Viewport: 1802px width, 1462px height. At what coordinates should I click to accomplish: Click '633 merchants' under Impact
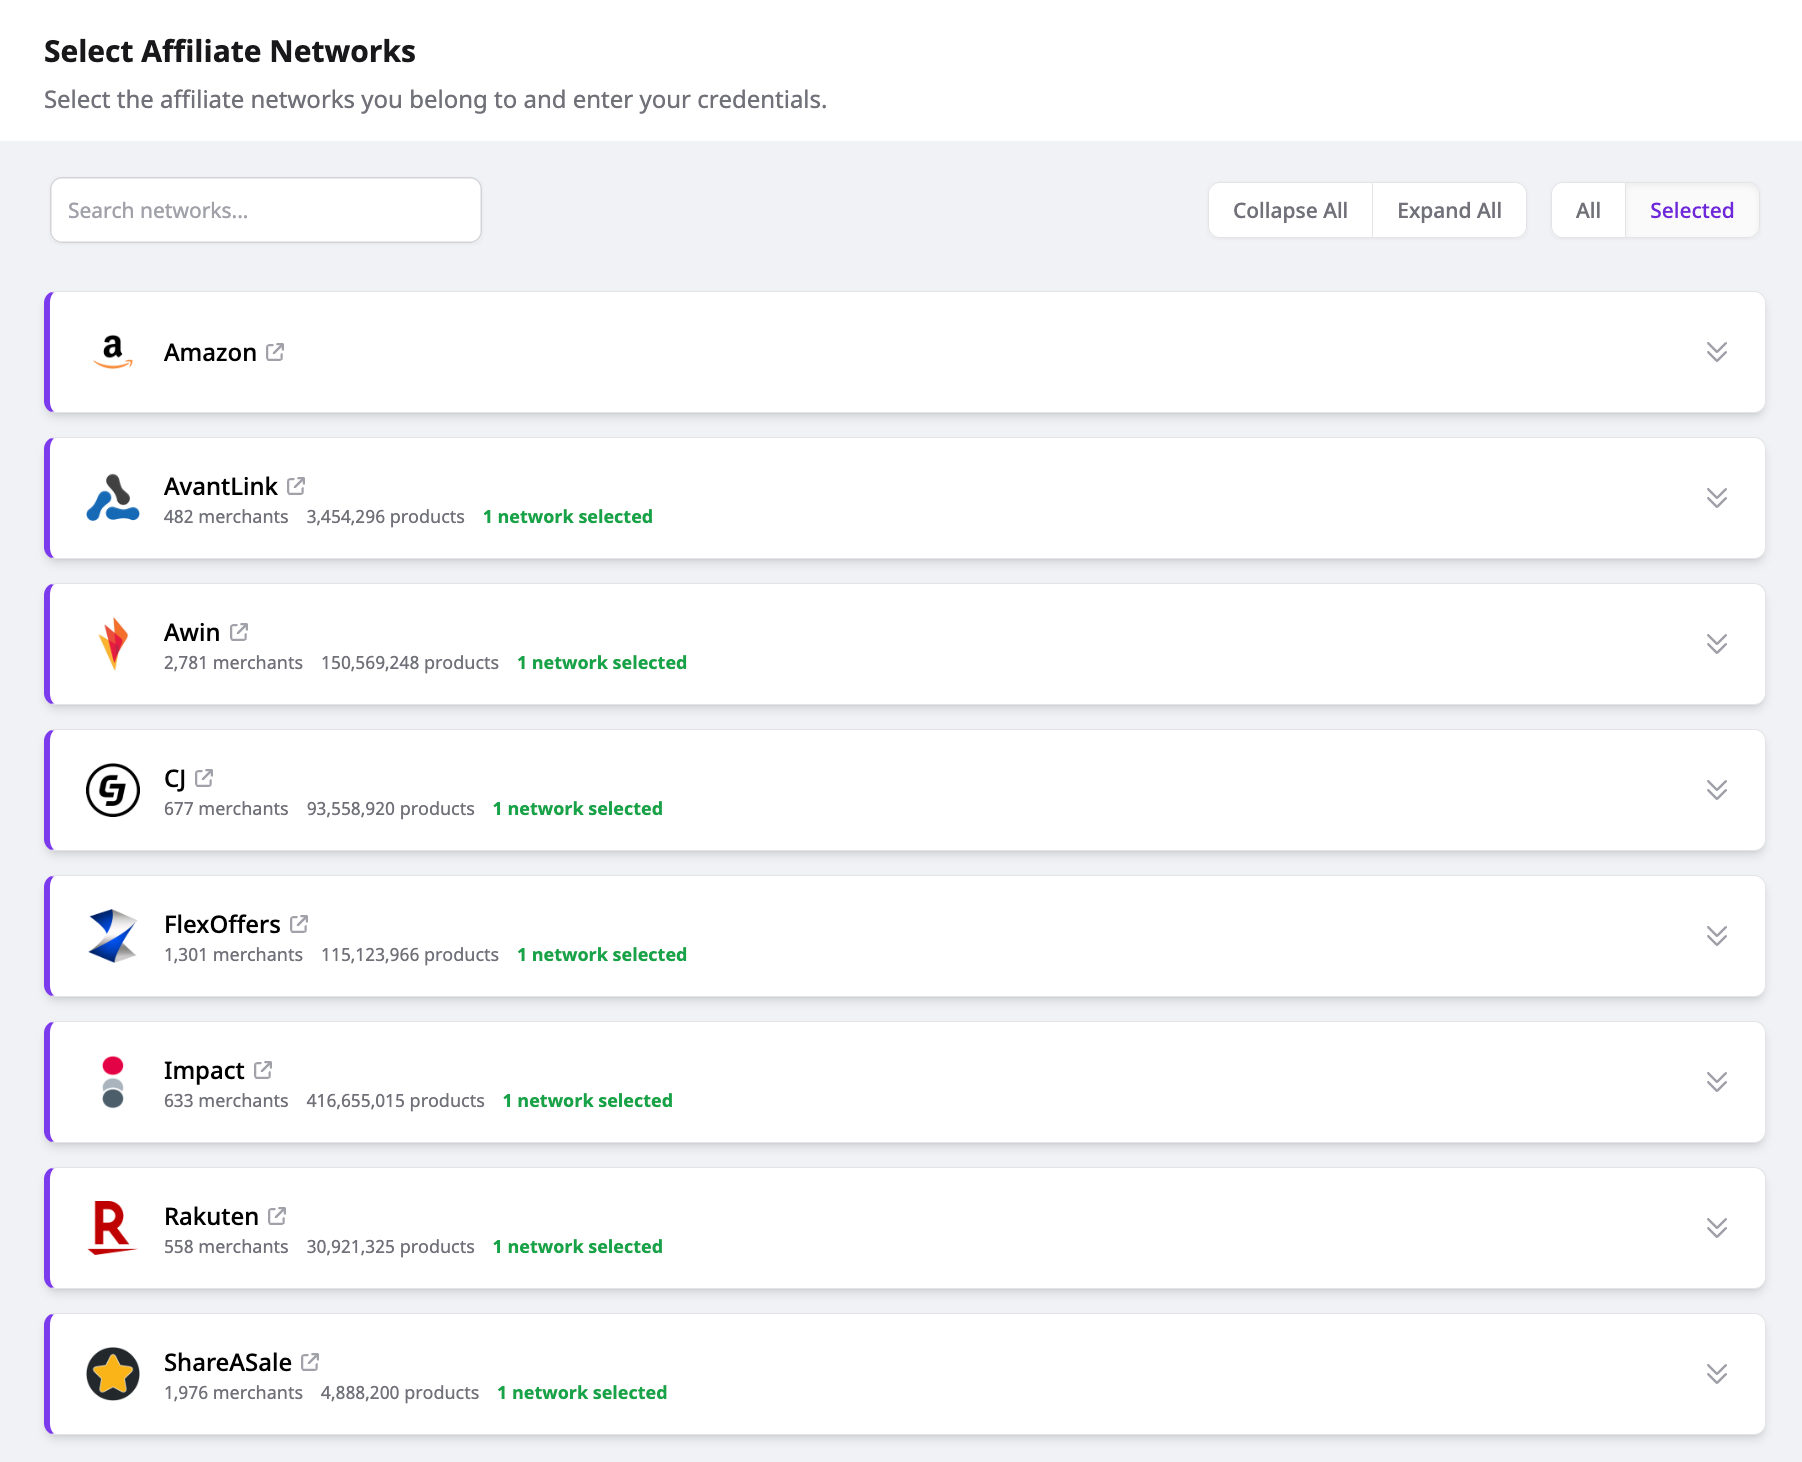[226, 1101]
